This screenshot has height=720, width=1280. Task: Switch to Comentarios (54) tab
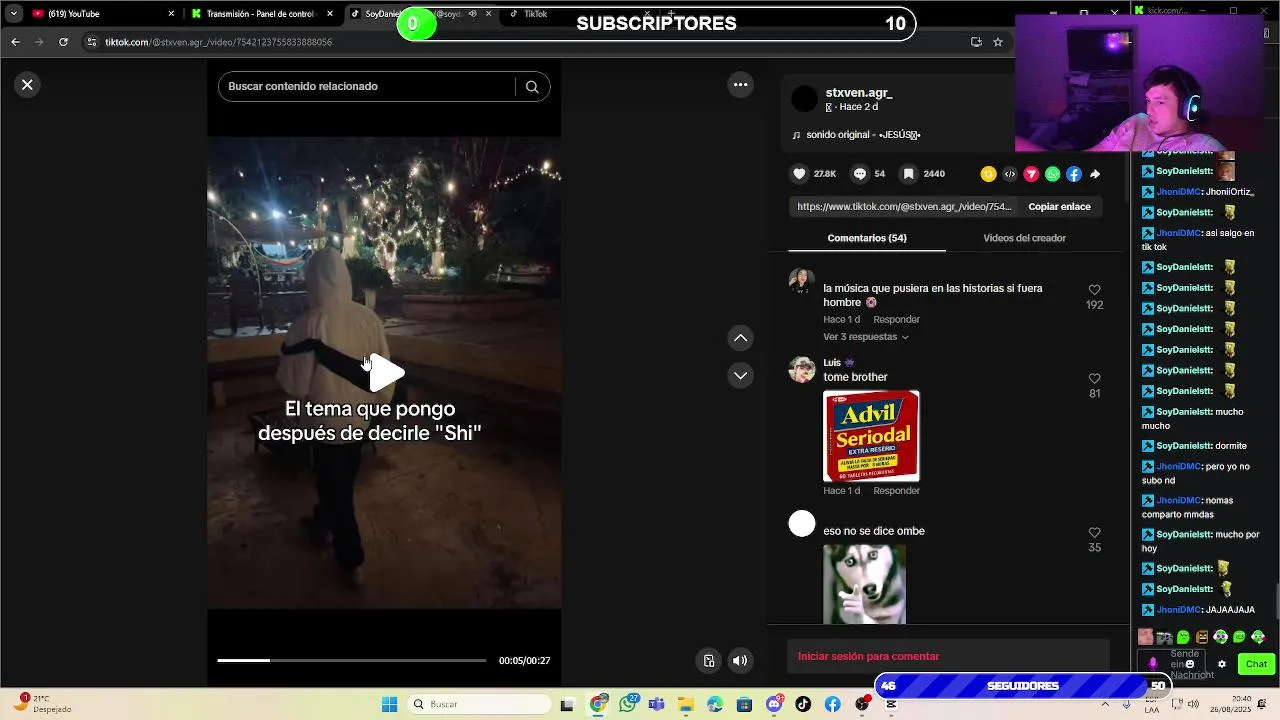coord(867,238)
